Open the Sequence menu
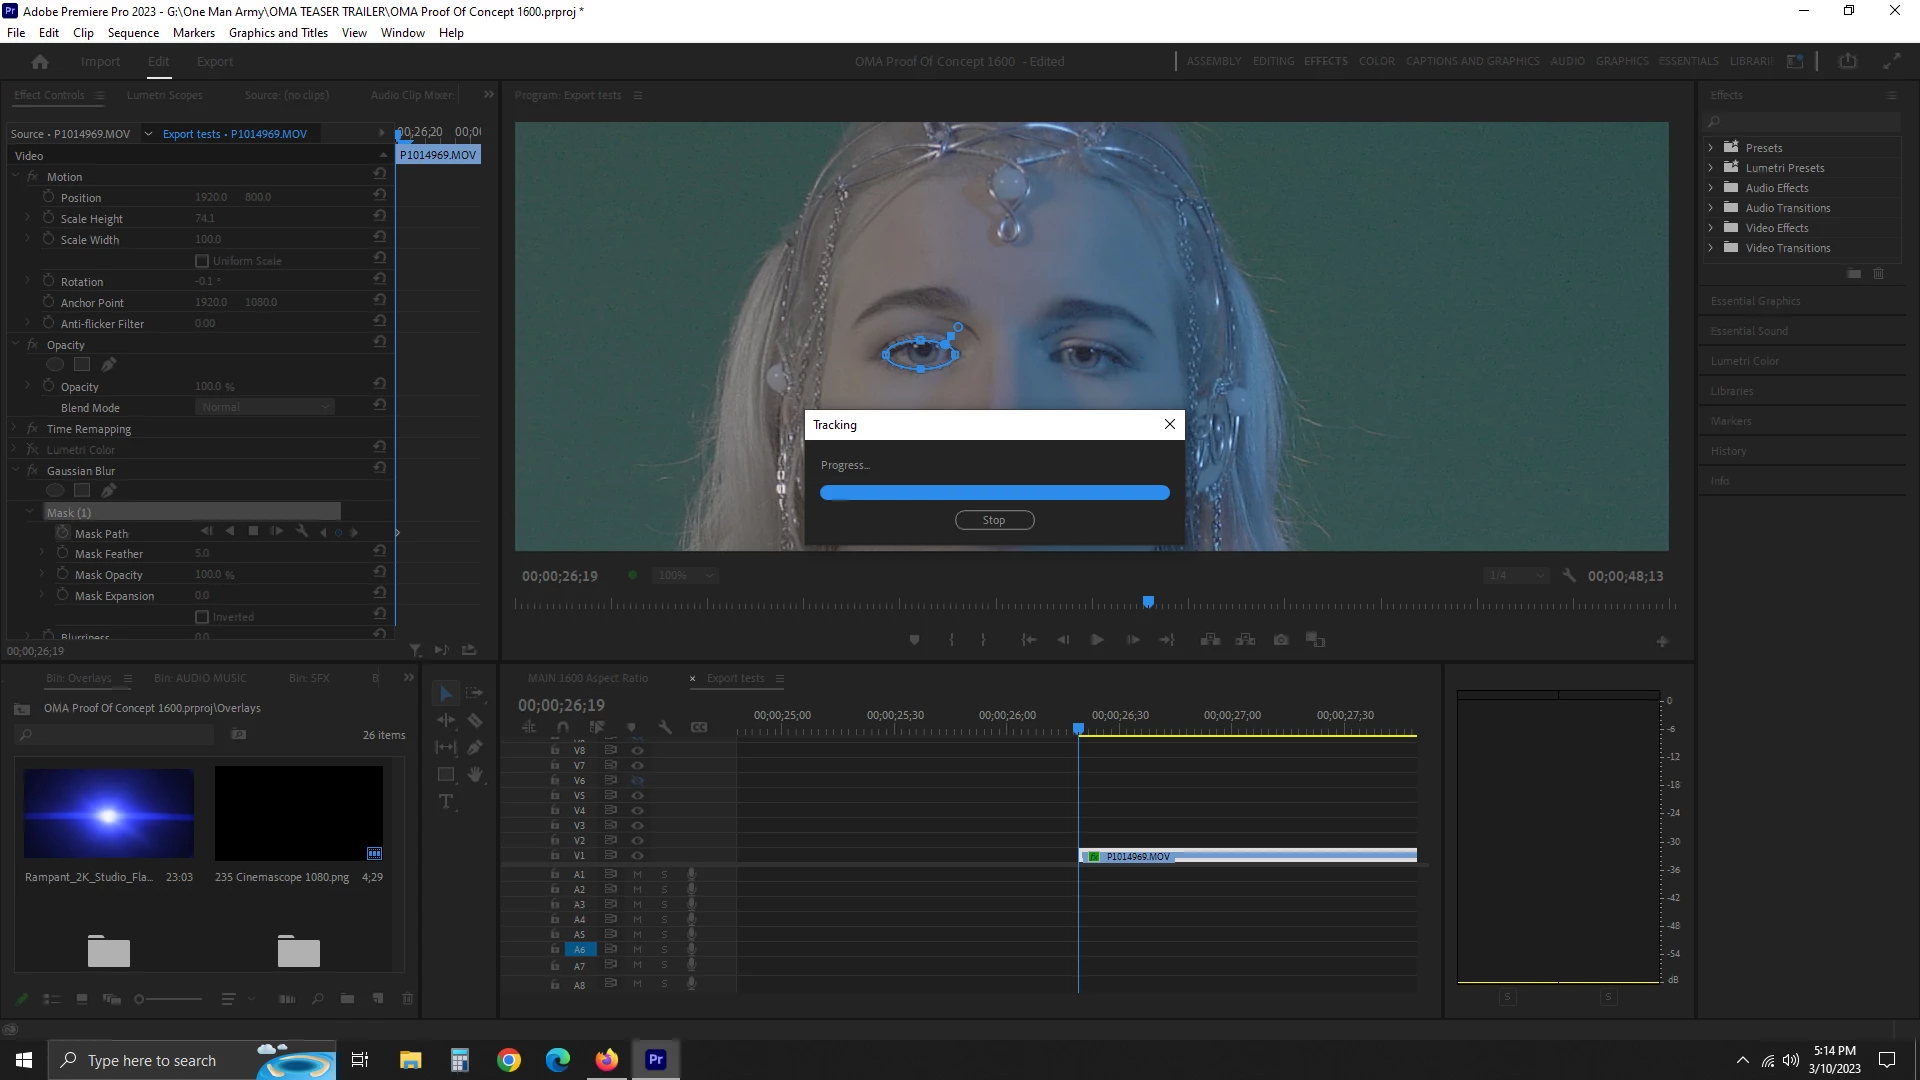Viewport: 1920px width, 1080px height. point(133,32)
